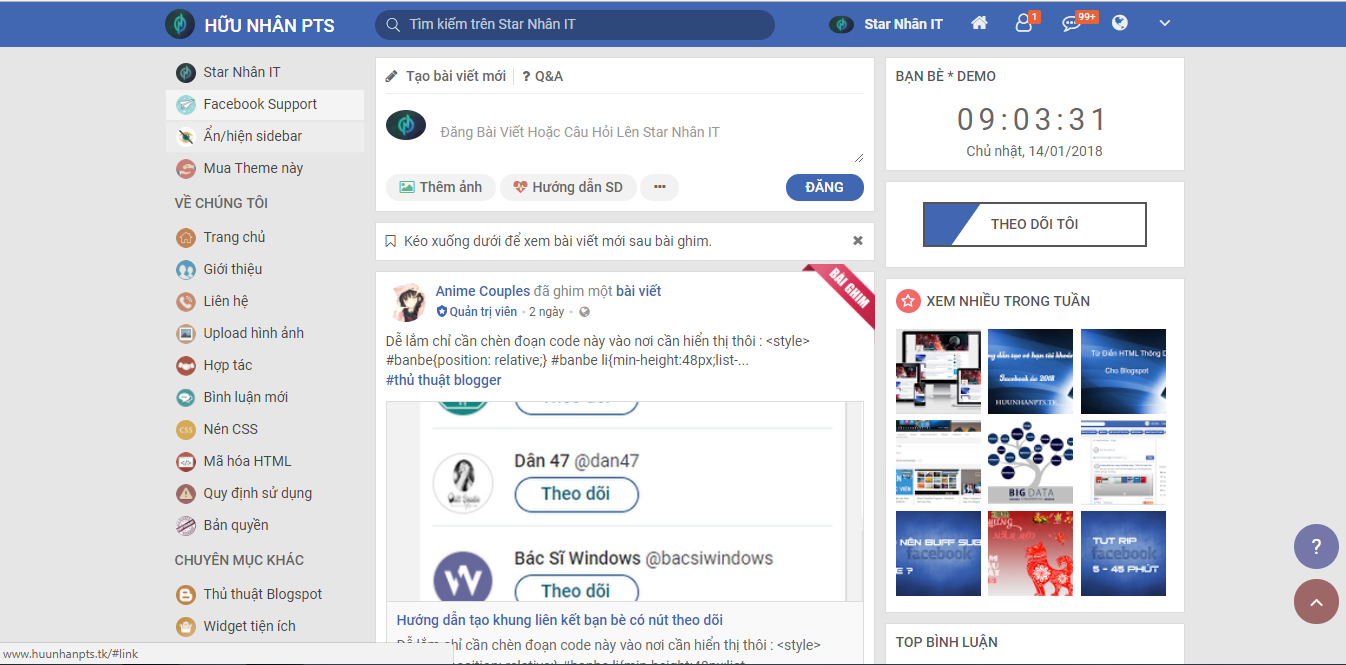Click the Liên hệ phone icon
The width and height of the screenshot is (1346, 665).
tap(186, 301)
